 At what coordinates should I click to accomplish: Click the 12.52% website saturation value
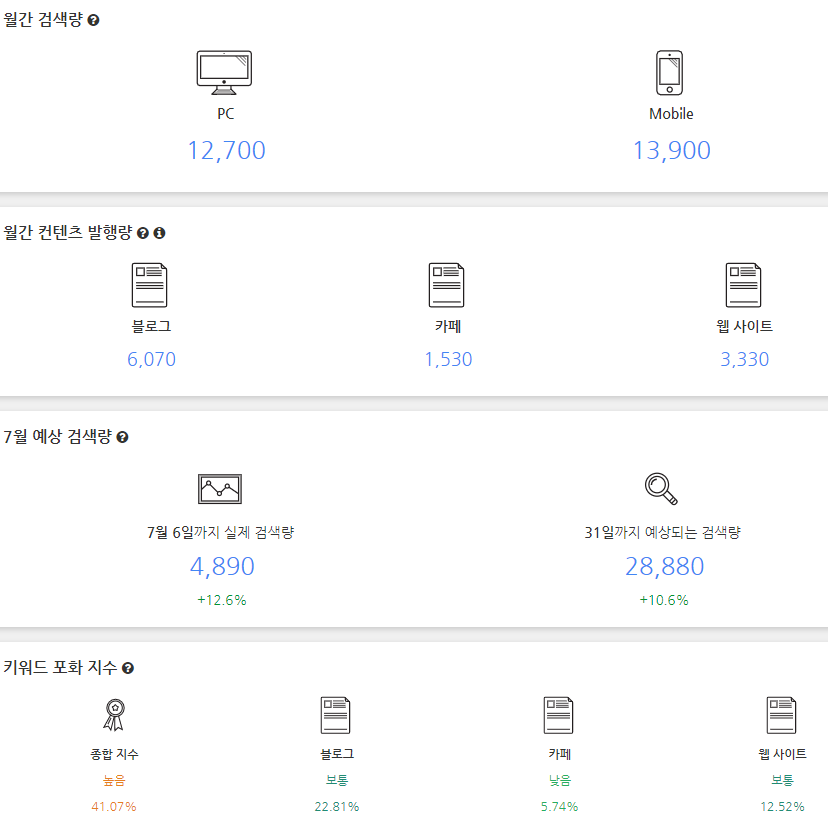pyautogui.click(x=783, y=807)
